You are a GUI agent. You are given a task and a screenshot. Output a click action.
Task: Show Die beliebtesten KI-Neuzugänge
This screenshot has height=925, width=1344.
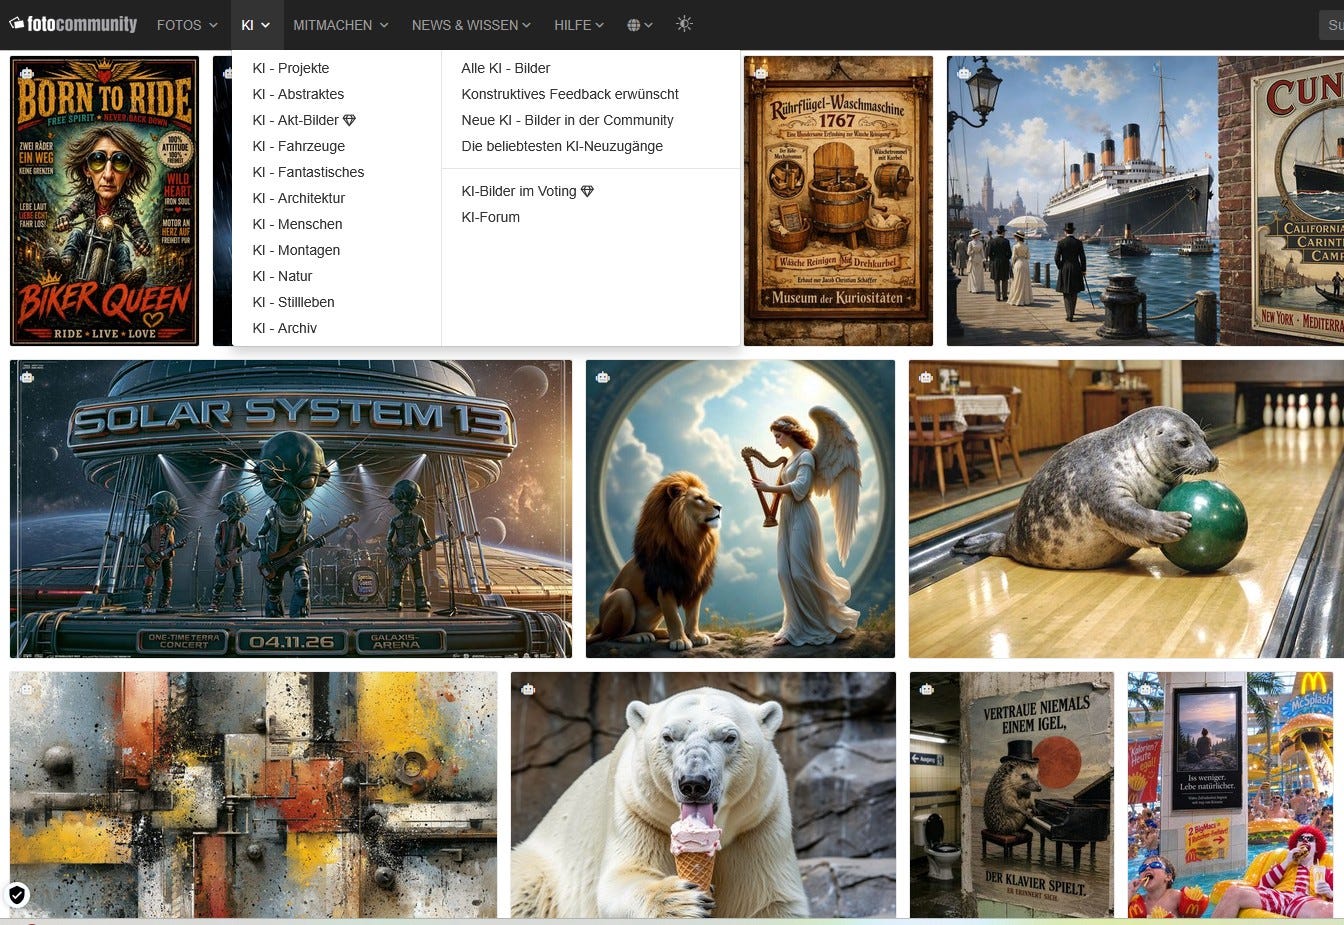[x=562, y=146]
